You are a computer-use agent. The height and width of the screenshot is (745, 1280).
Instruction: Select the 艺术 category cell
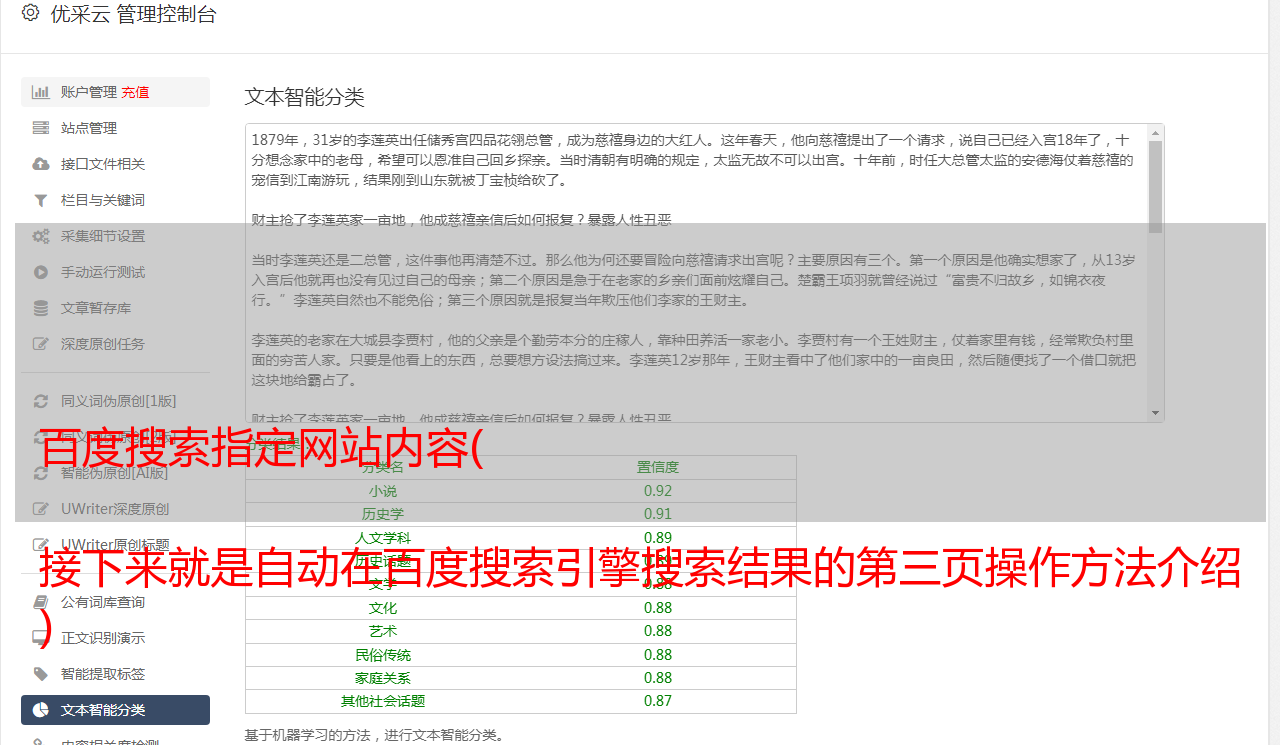[x=383, y=631]
